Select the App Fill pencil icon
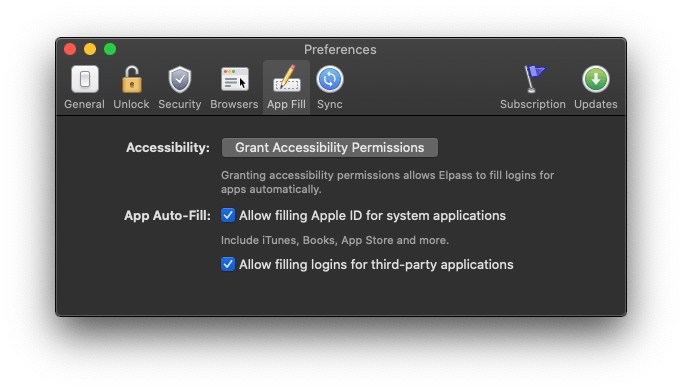The image size is (682, 390). (286, 78)
